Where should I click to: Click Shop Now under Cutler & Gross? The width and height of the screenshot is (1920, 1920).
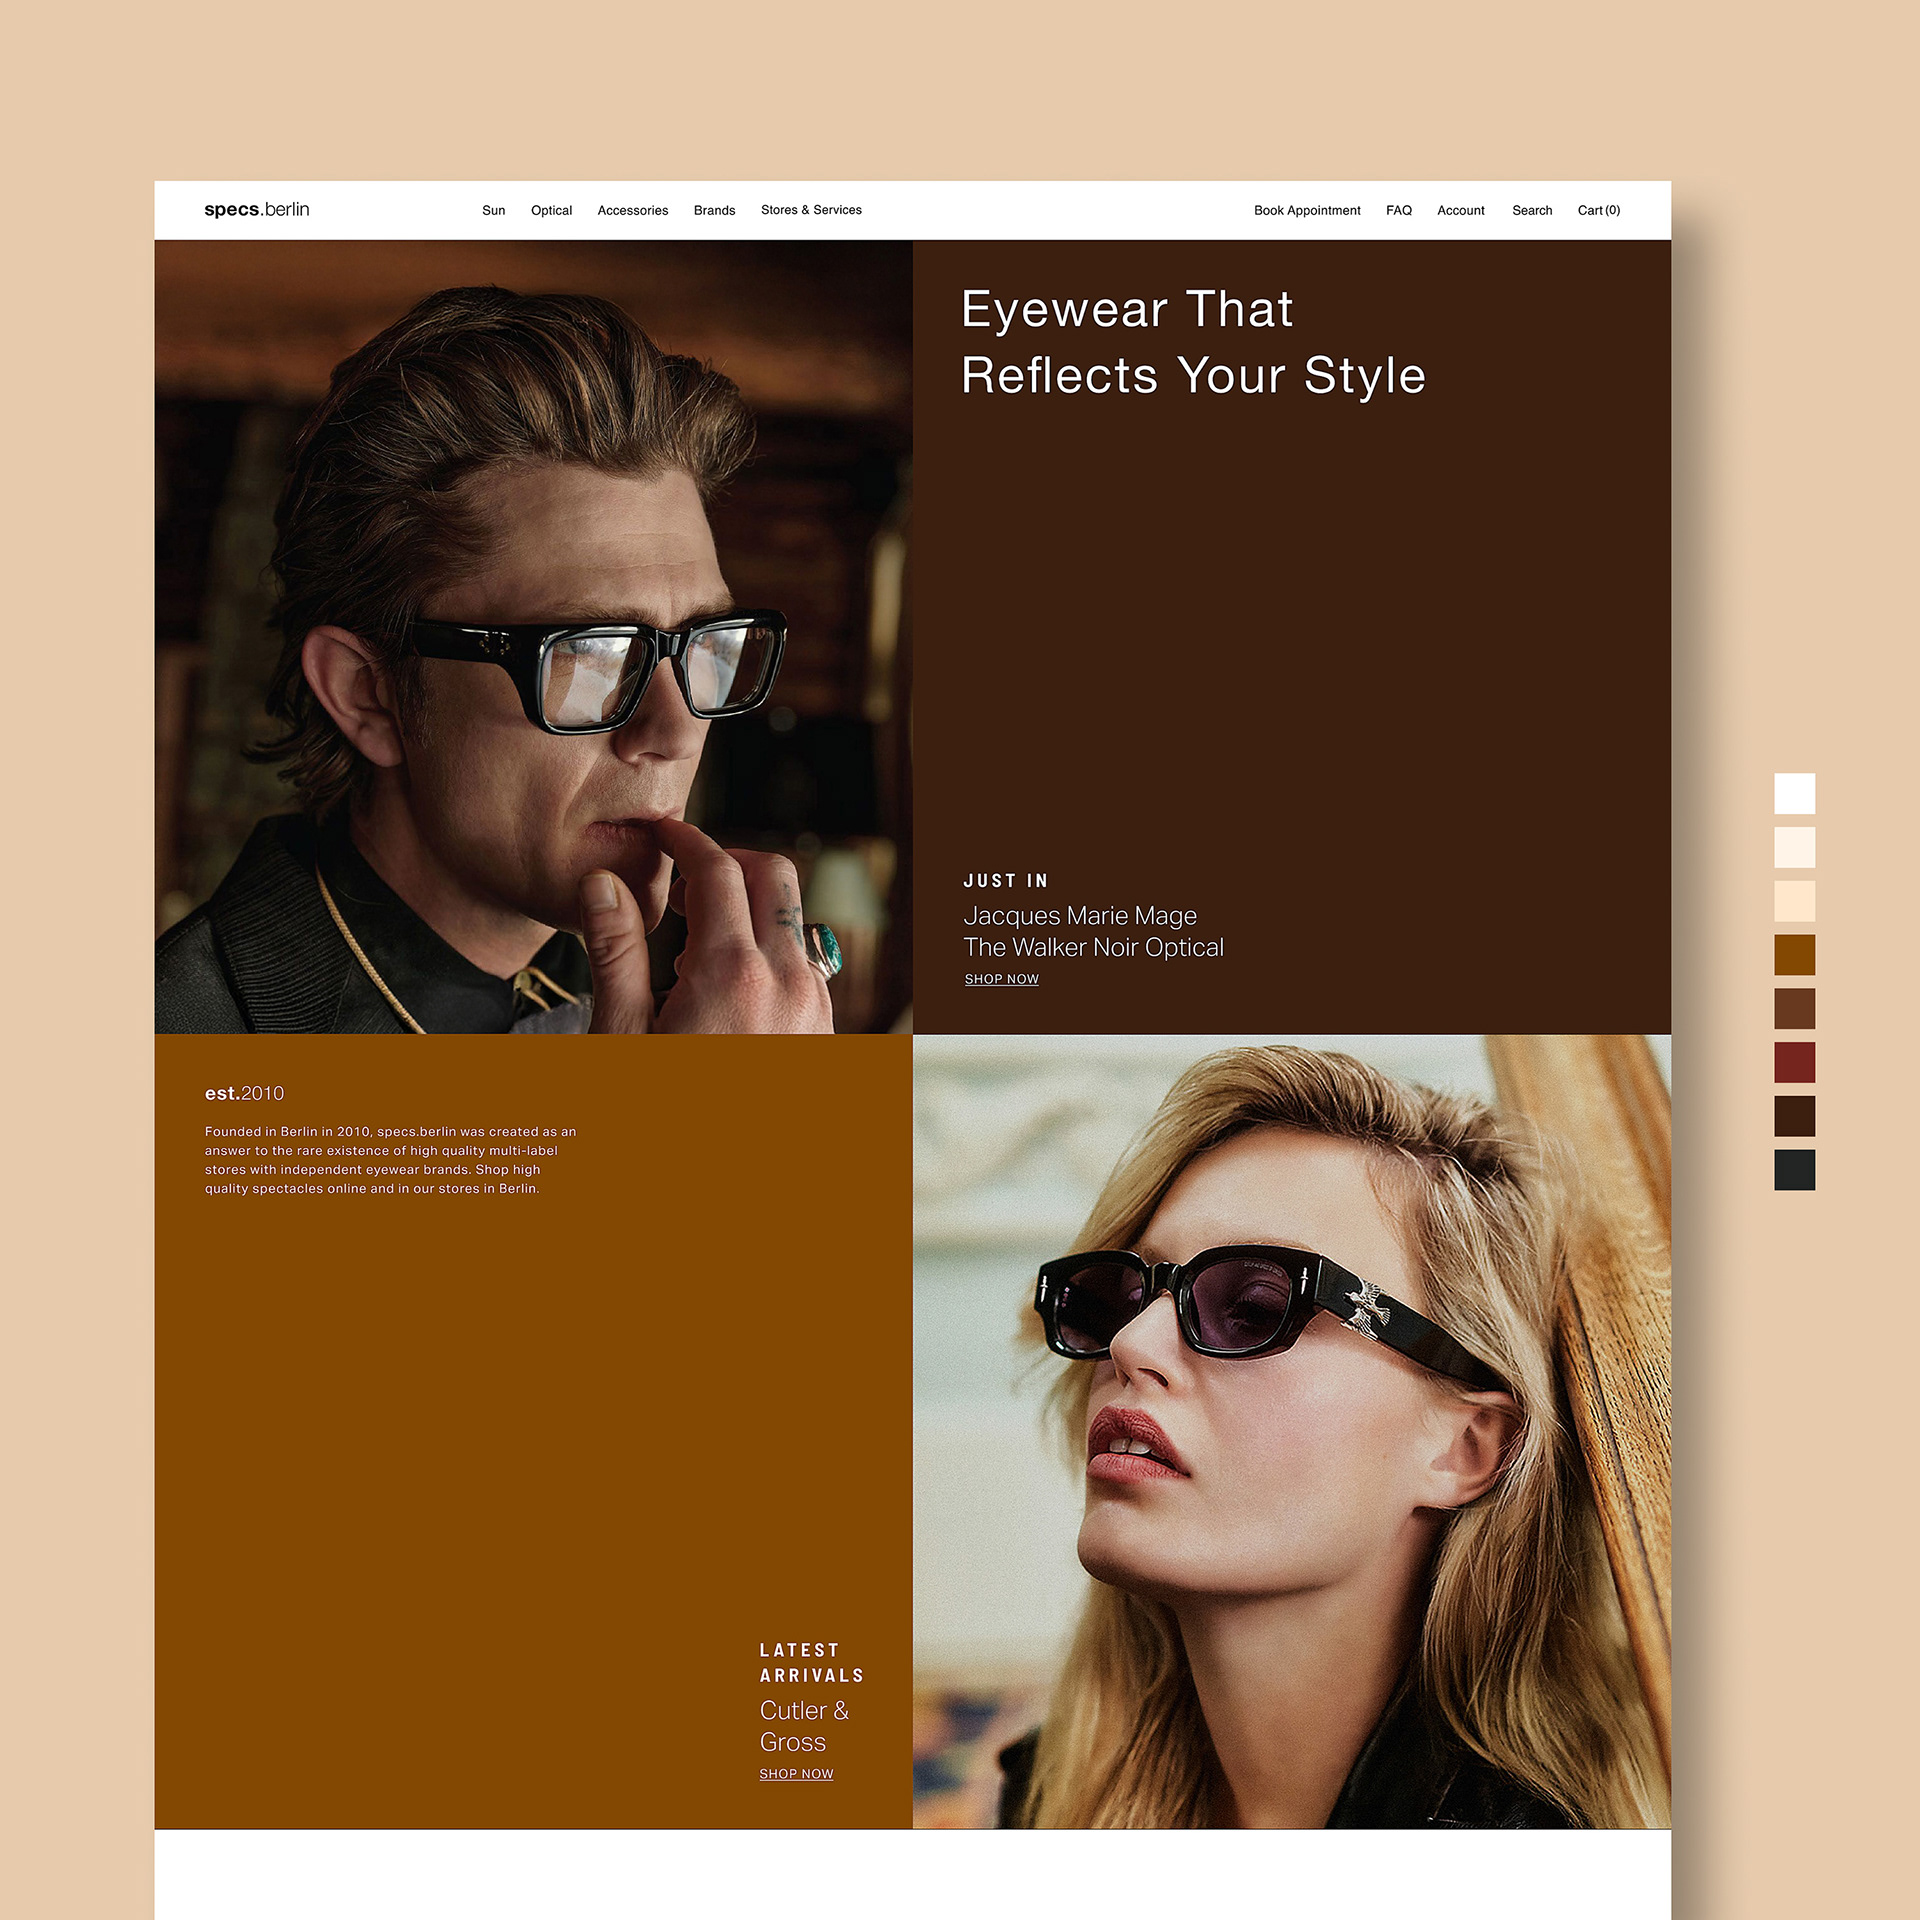[796, 1774]
